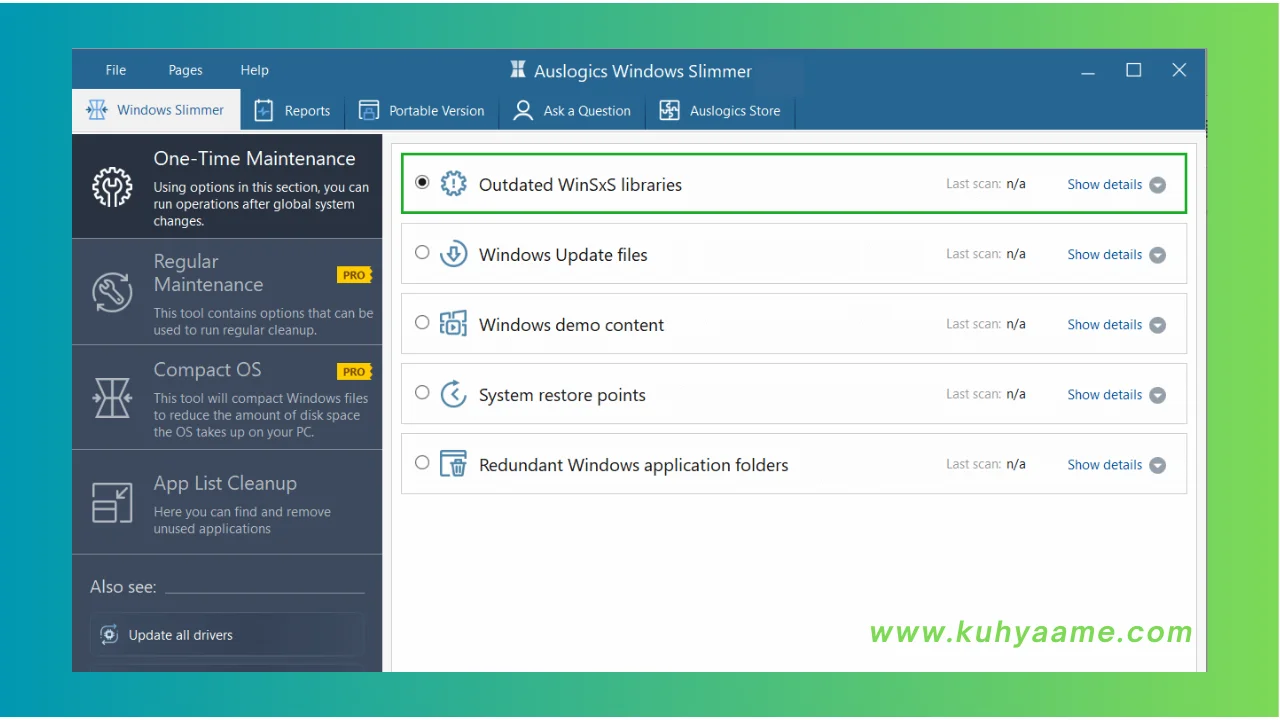The image size is (1280, 720).
Task: Click the App List Cleanup icon
Action: [x=112, y=502]
